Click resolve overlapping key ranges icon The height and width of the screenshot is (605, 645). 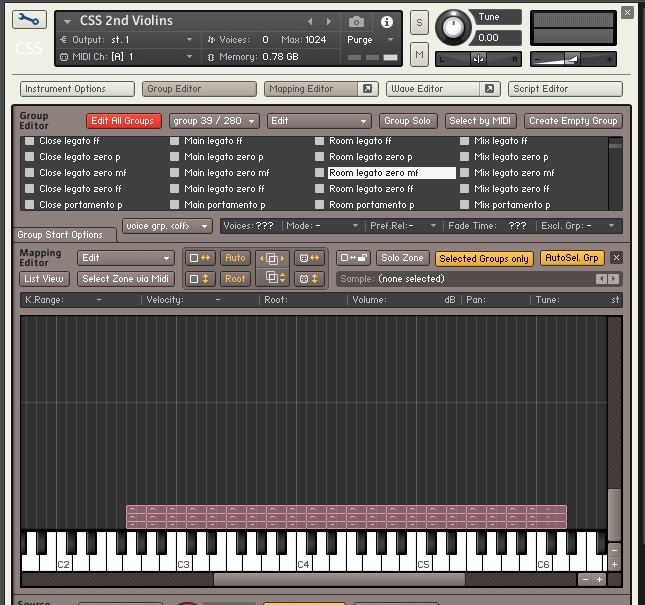[272, 258]
